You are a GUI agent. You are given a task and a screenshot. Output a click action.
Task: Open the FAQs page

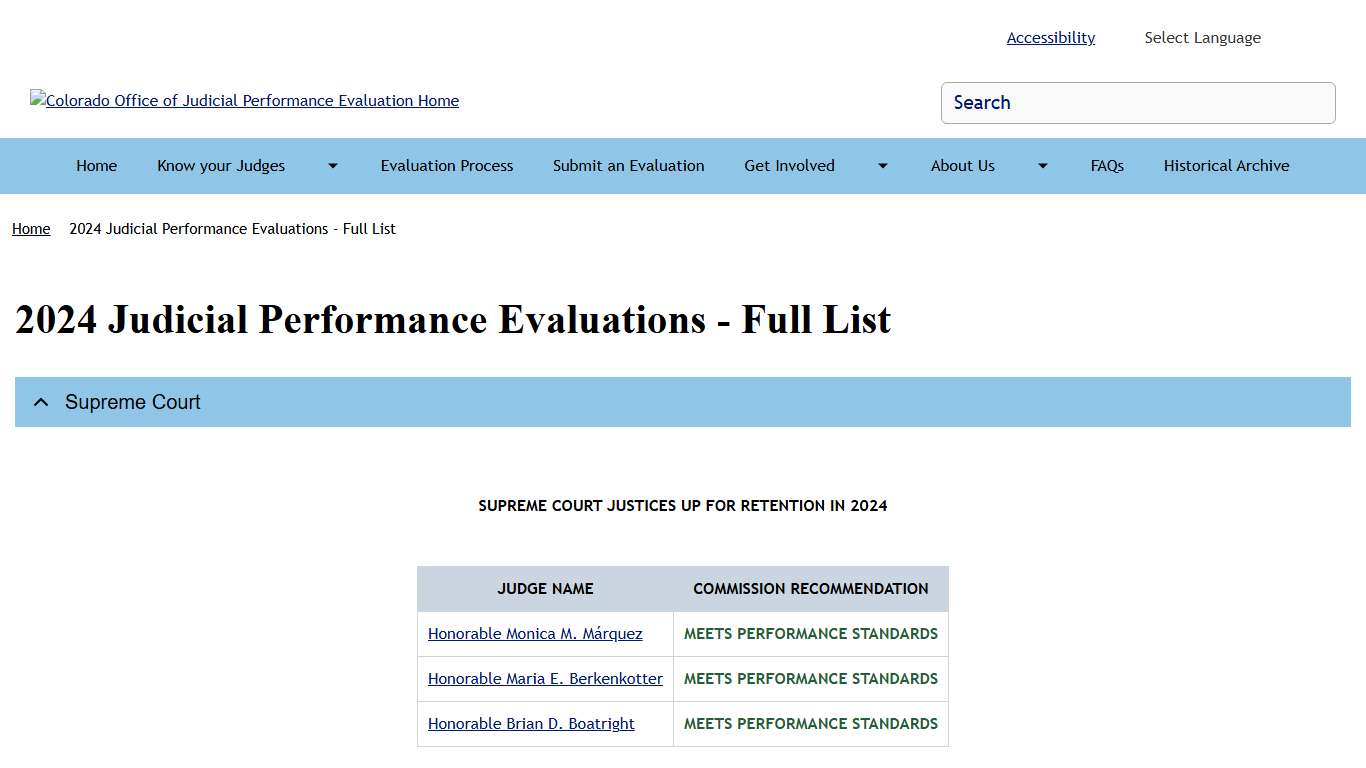[1107, 166]
